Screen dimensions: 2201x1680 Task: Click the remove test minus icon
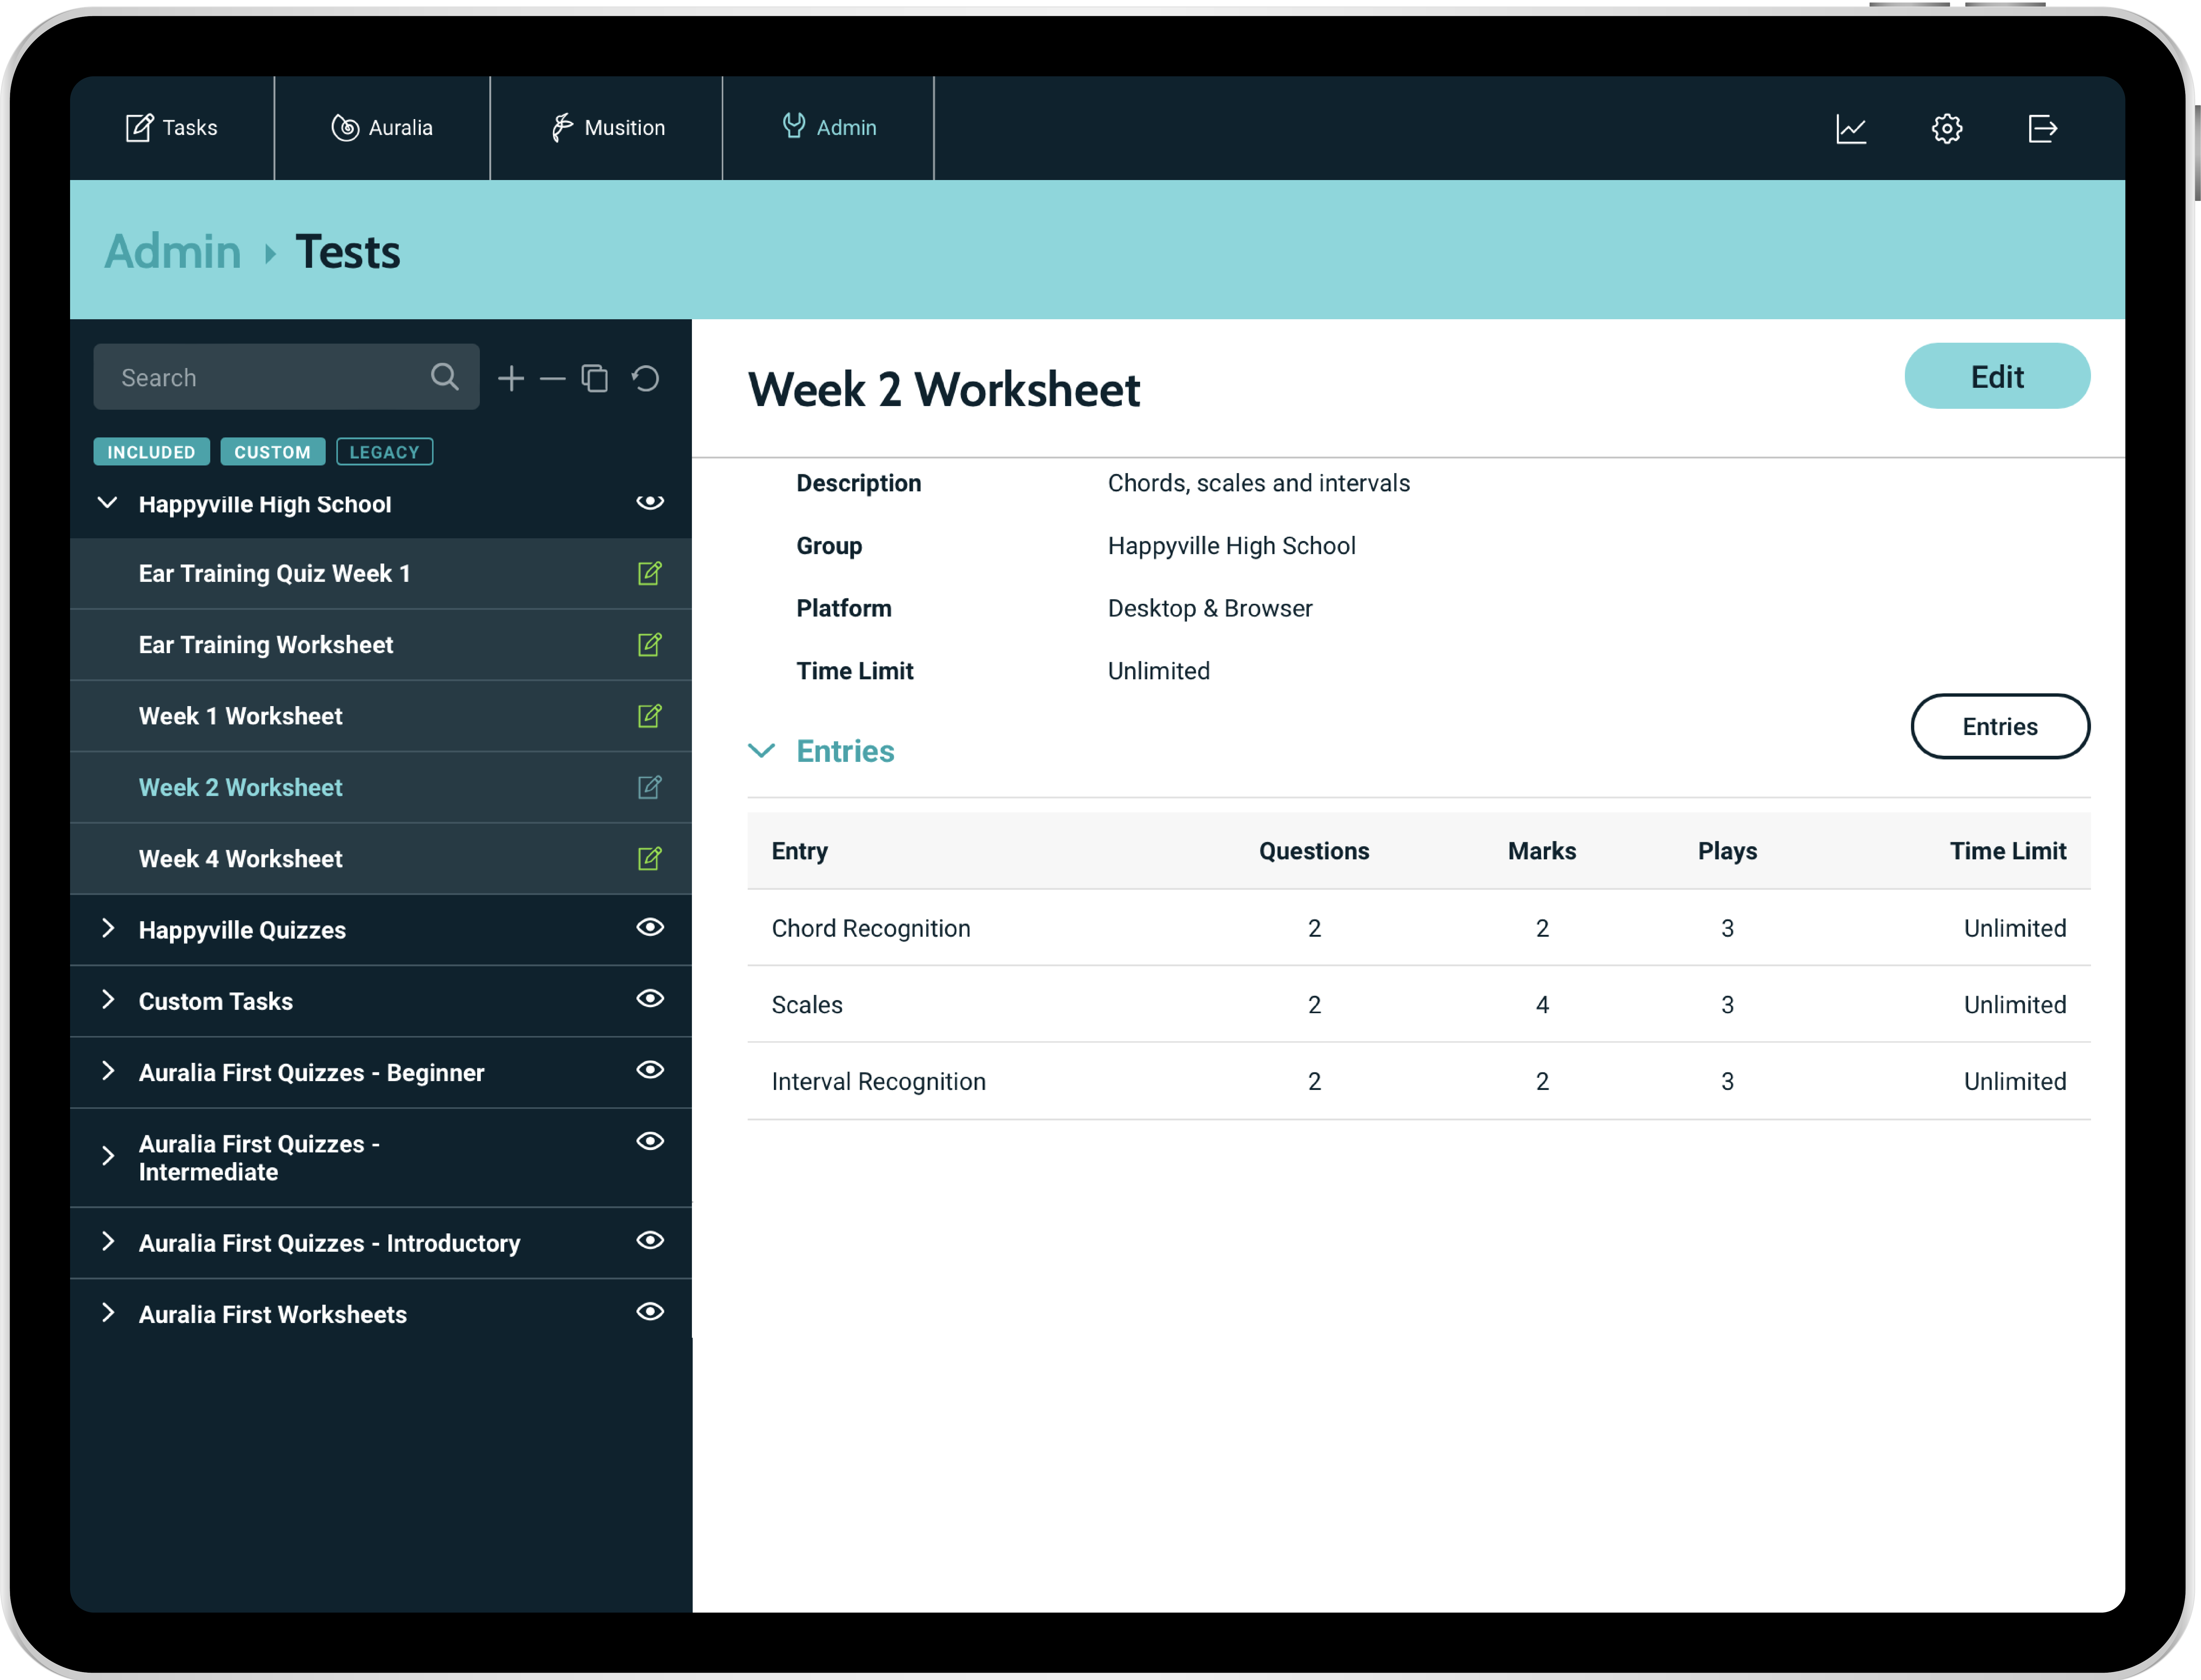[552, 378]
